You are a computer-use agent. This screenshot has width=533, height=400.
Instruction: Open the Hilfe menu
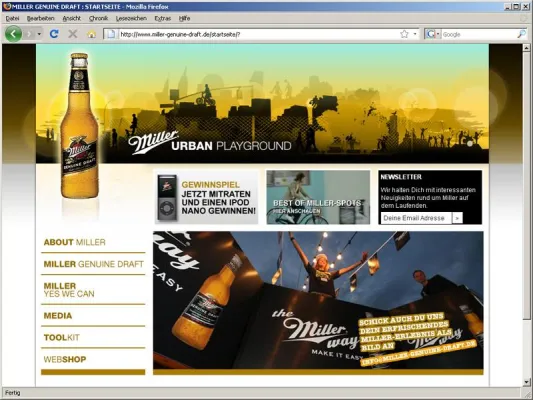click(184, 18)
